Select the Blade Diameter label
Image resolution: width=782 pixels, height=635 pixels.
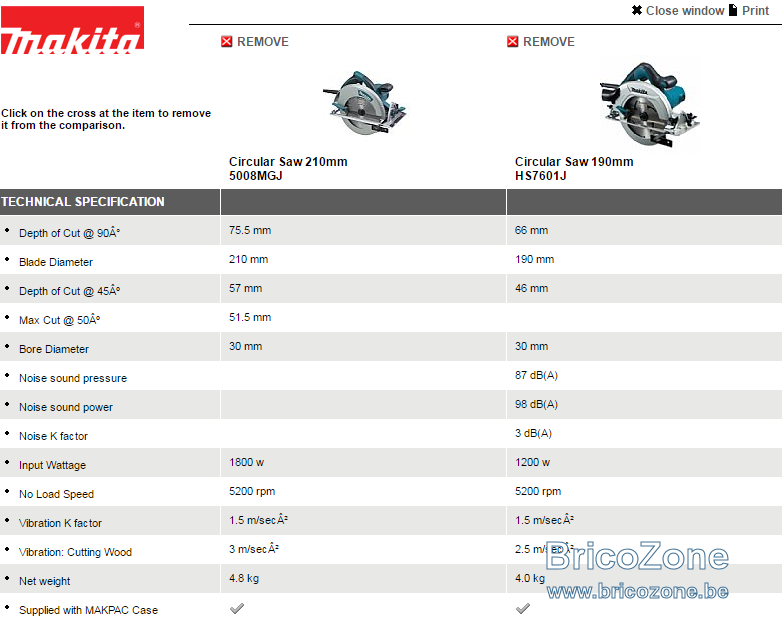click(56, 262)
